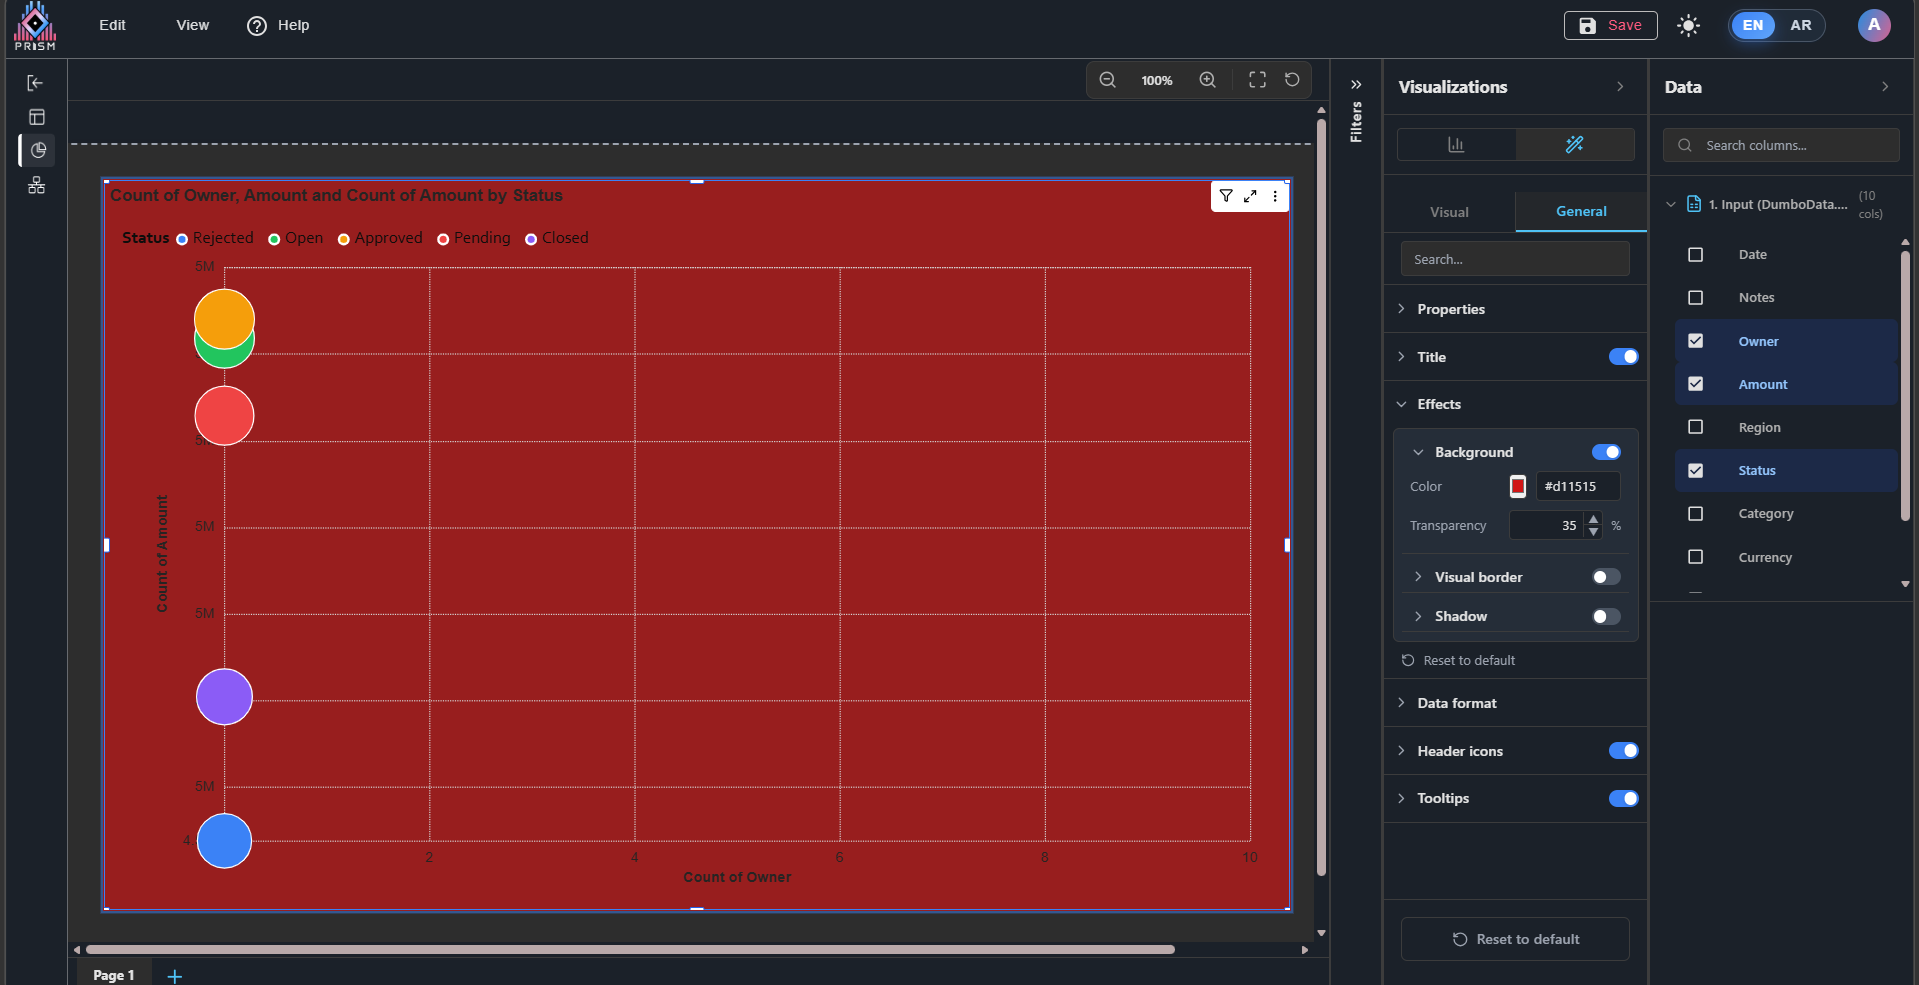1919x985 pixels.
Task: Click the Save button
Action: click(1610, 26)
